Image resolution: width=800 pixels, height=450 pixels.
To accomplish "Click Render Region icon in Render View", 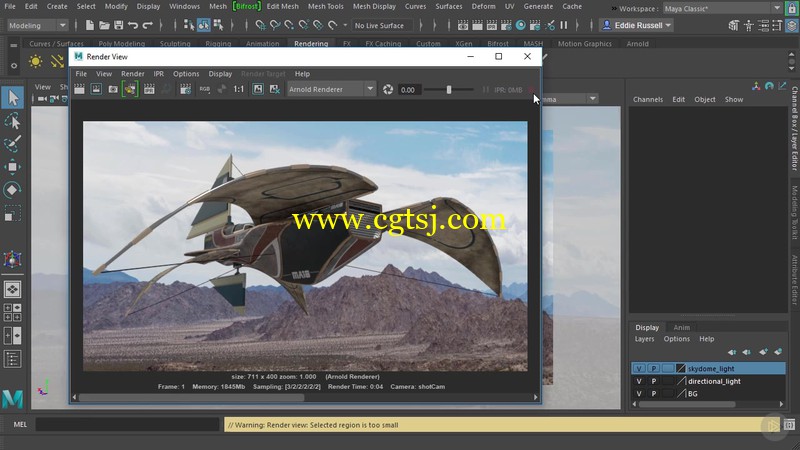I will [x=96, y=89].
